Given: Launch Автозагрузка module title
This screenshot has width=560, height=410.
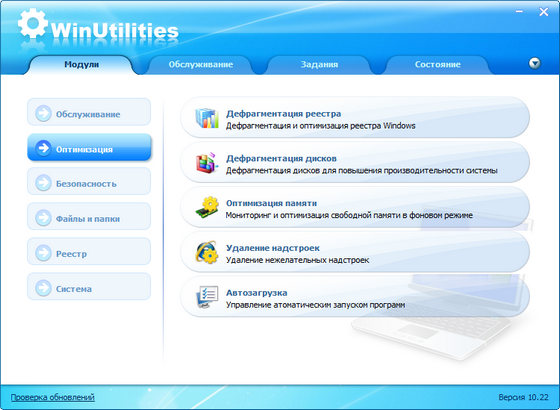Looking at the screenshot, I should tap(256, 293).
